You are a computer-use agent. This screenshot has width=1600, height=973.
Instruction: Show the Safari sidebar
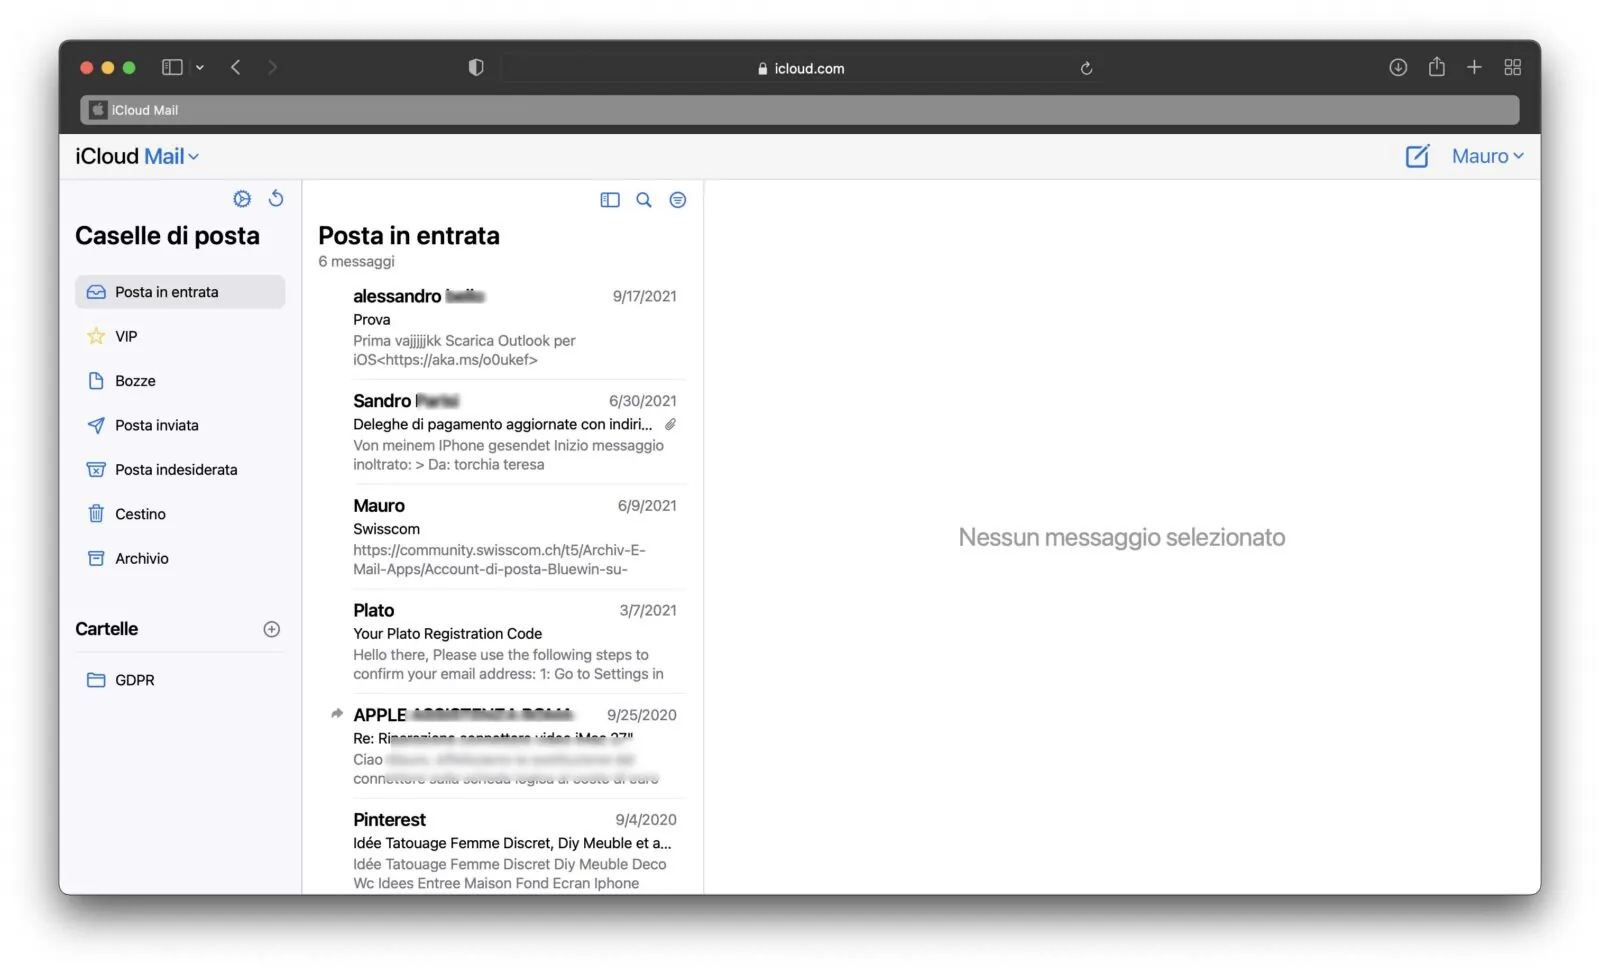(171, 67)
